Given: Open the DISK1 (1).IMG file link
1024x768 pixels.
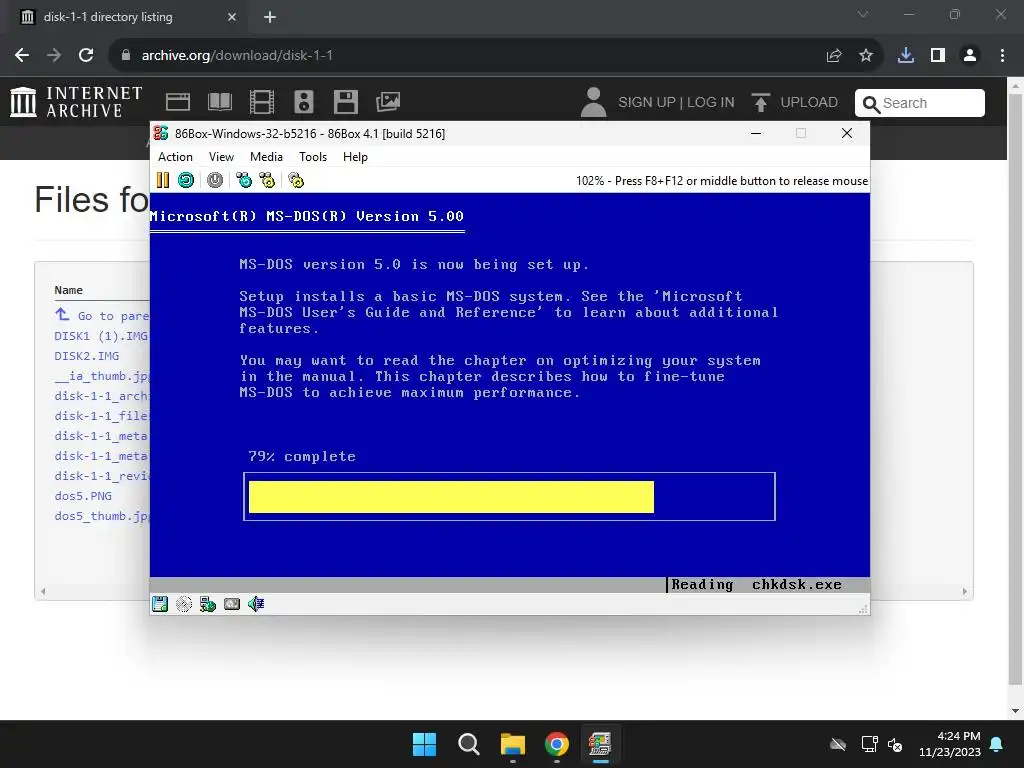Looking at the screenshot, I should pos(101,336).
